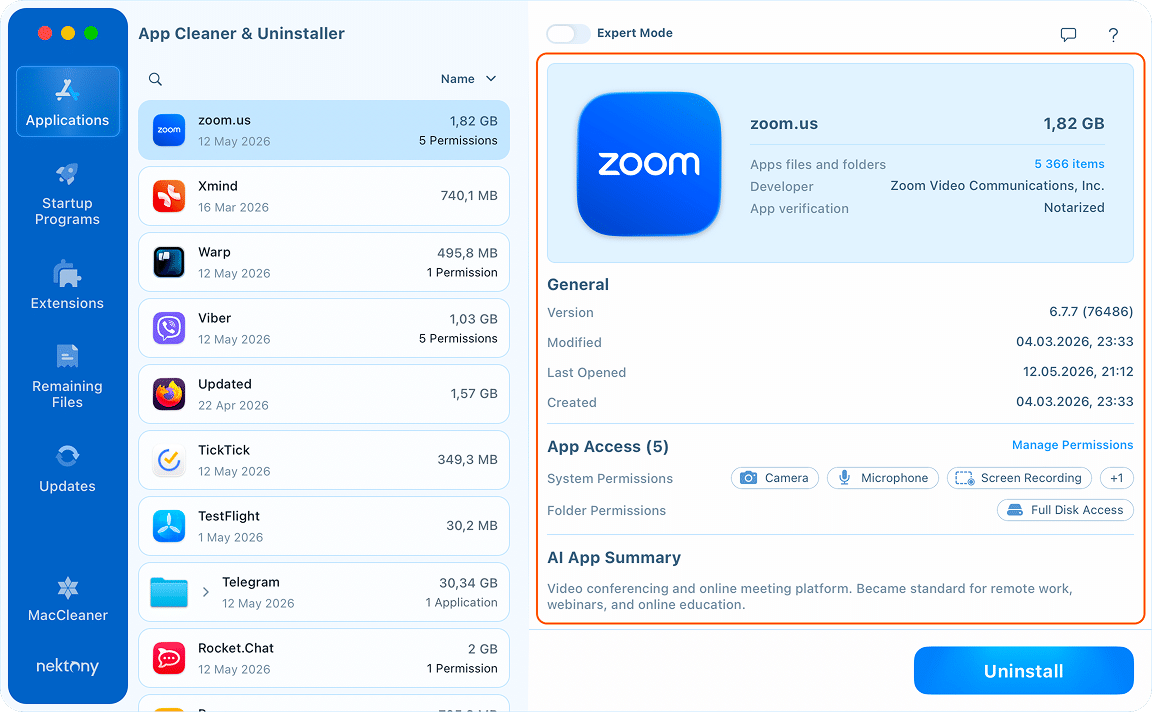Click Viber 5 Permissions label
This screenshot has height=712, width=1152.
(x=458, y=339)
